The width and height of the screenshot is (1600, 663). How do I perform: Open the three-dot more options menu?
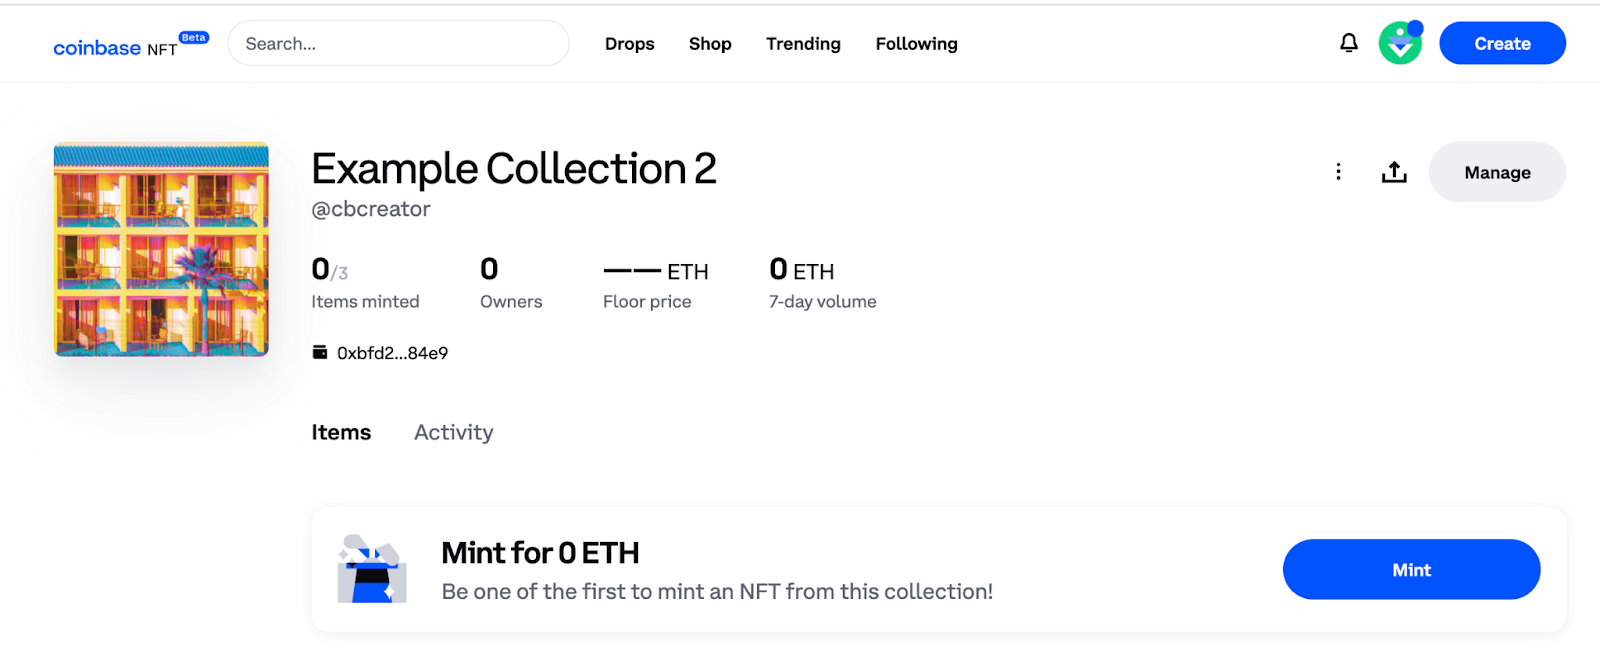[1338, 172]
